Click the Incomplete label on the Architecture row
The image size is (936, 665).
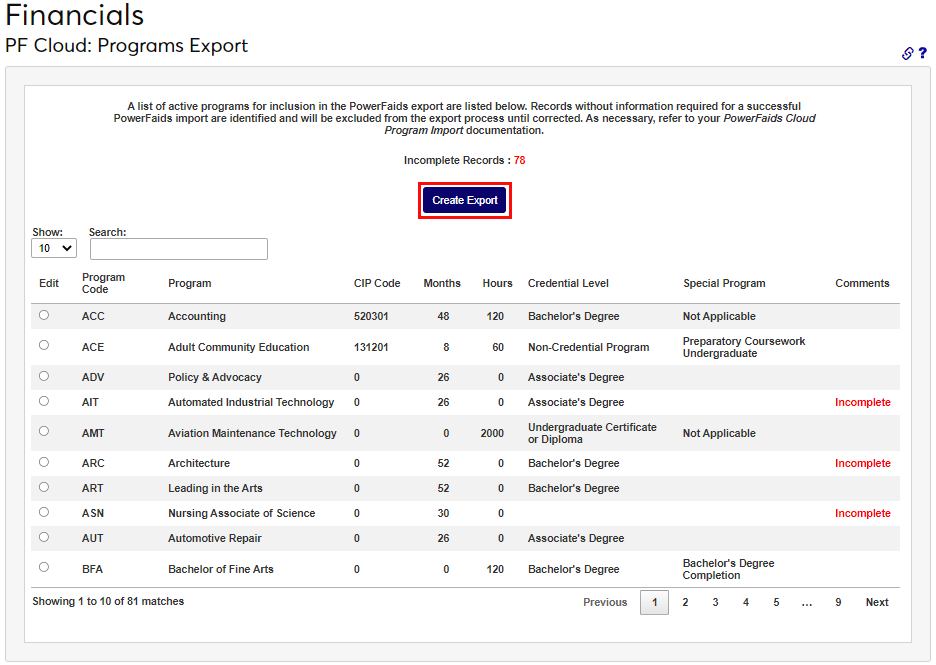point(862,462)
